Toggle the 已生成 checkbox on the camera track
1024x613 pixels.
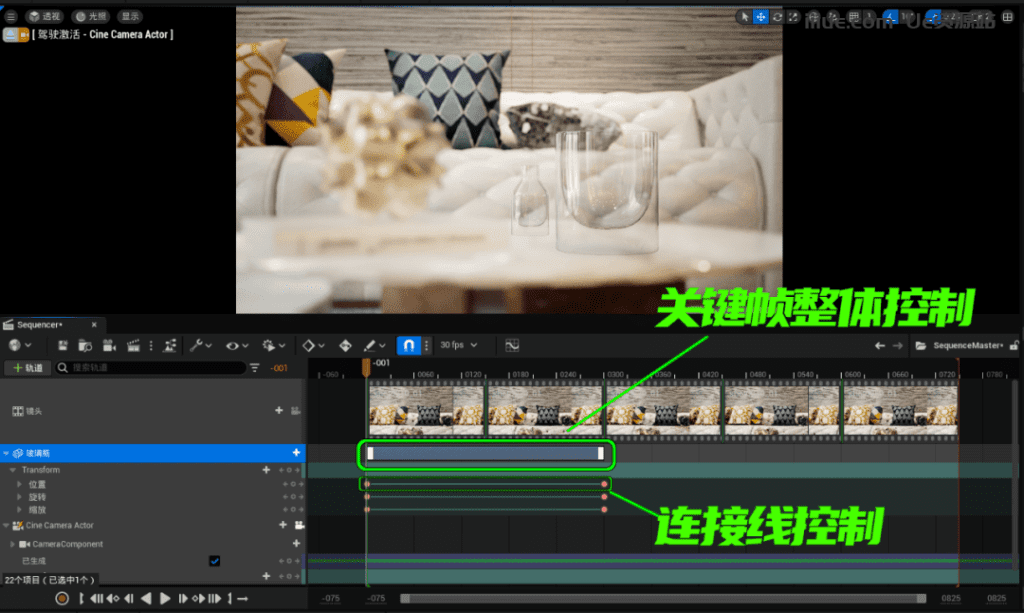click(x=214, y=561)
